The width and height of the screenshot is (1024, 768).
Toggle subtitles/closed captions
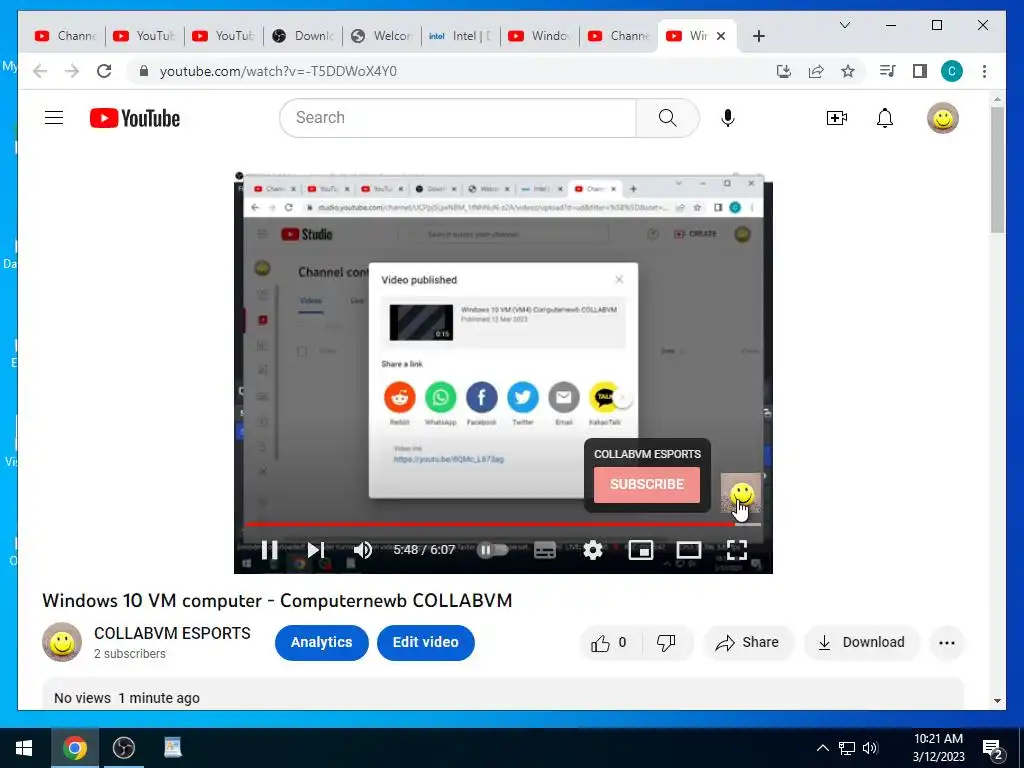[545, 550]
